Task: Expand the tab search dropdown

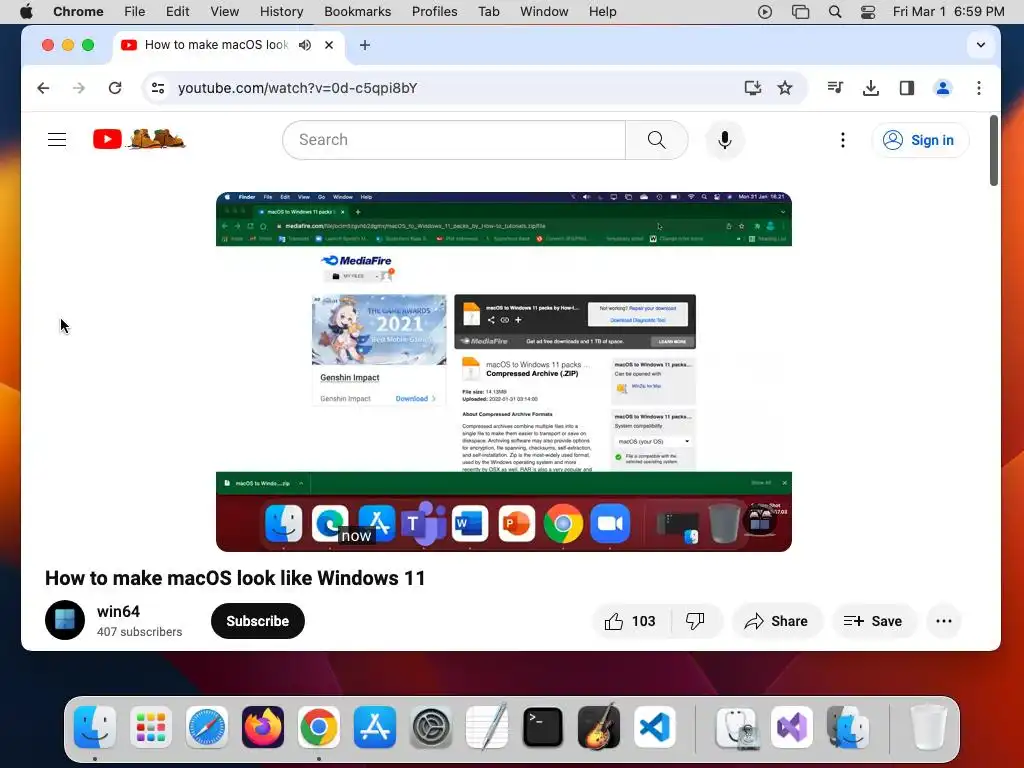Action: 980,45
